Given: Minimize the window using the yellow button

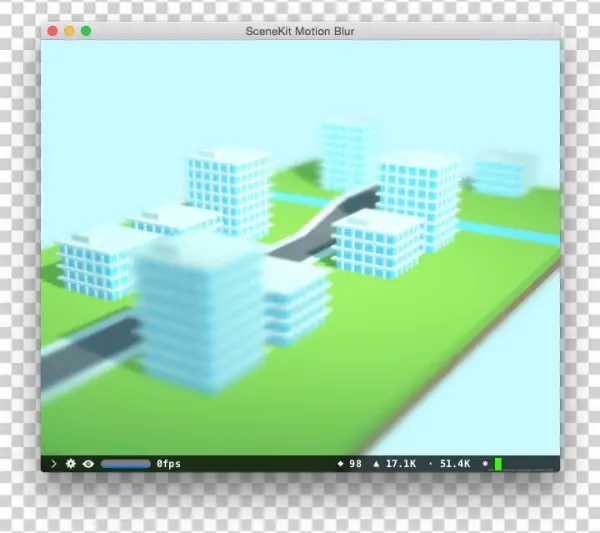Looking at the screenshot, I should pos(69,31).
